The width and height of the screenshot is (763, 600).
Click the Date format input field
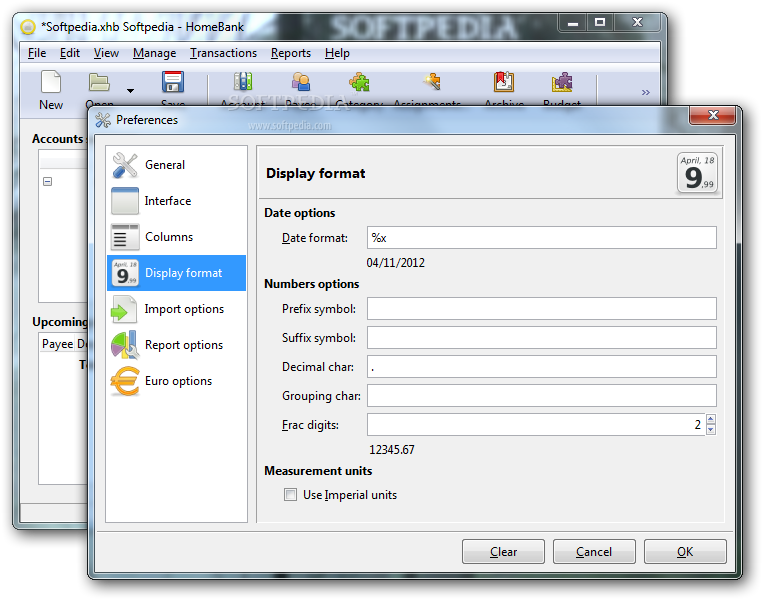click(x=542, y=238)
